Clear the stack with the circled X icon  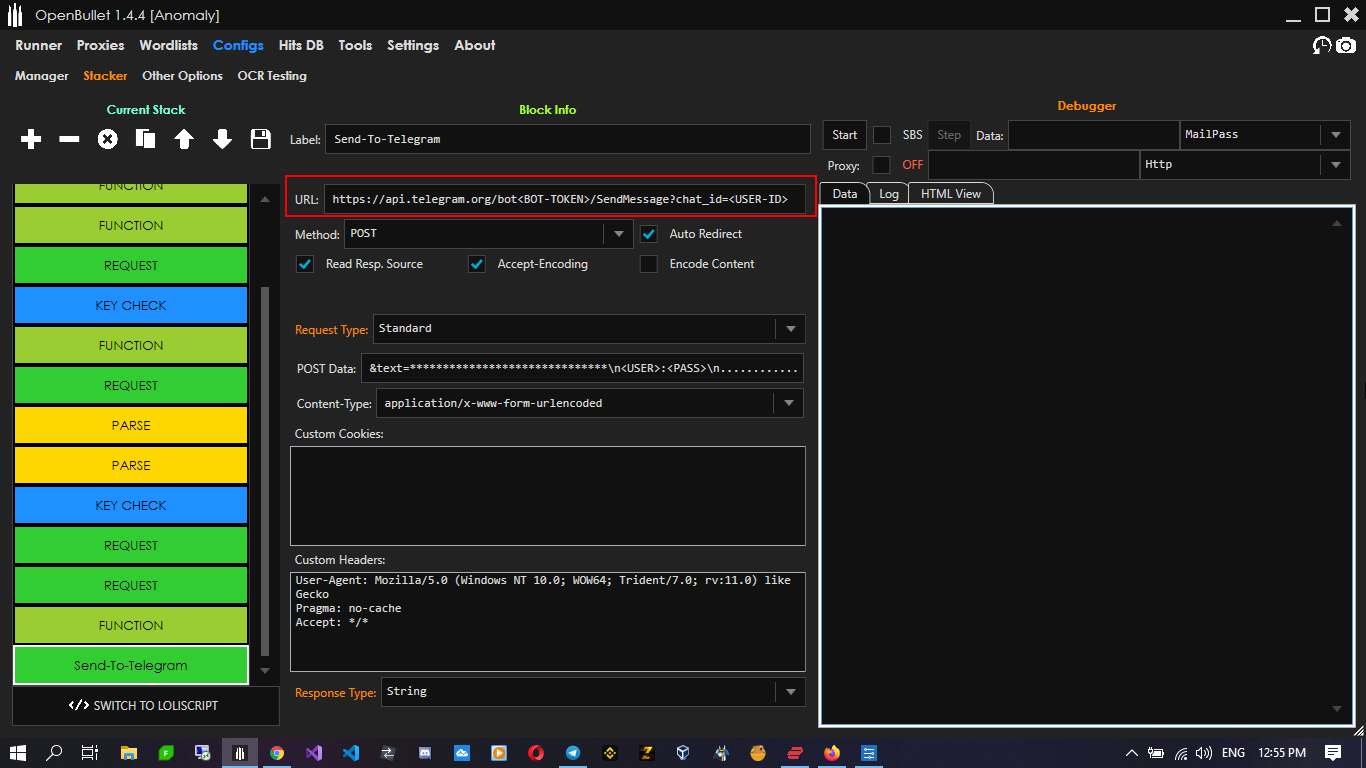[x=107, y=140]
